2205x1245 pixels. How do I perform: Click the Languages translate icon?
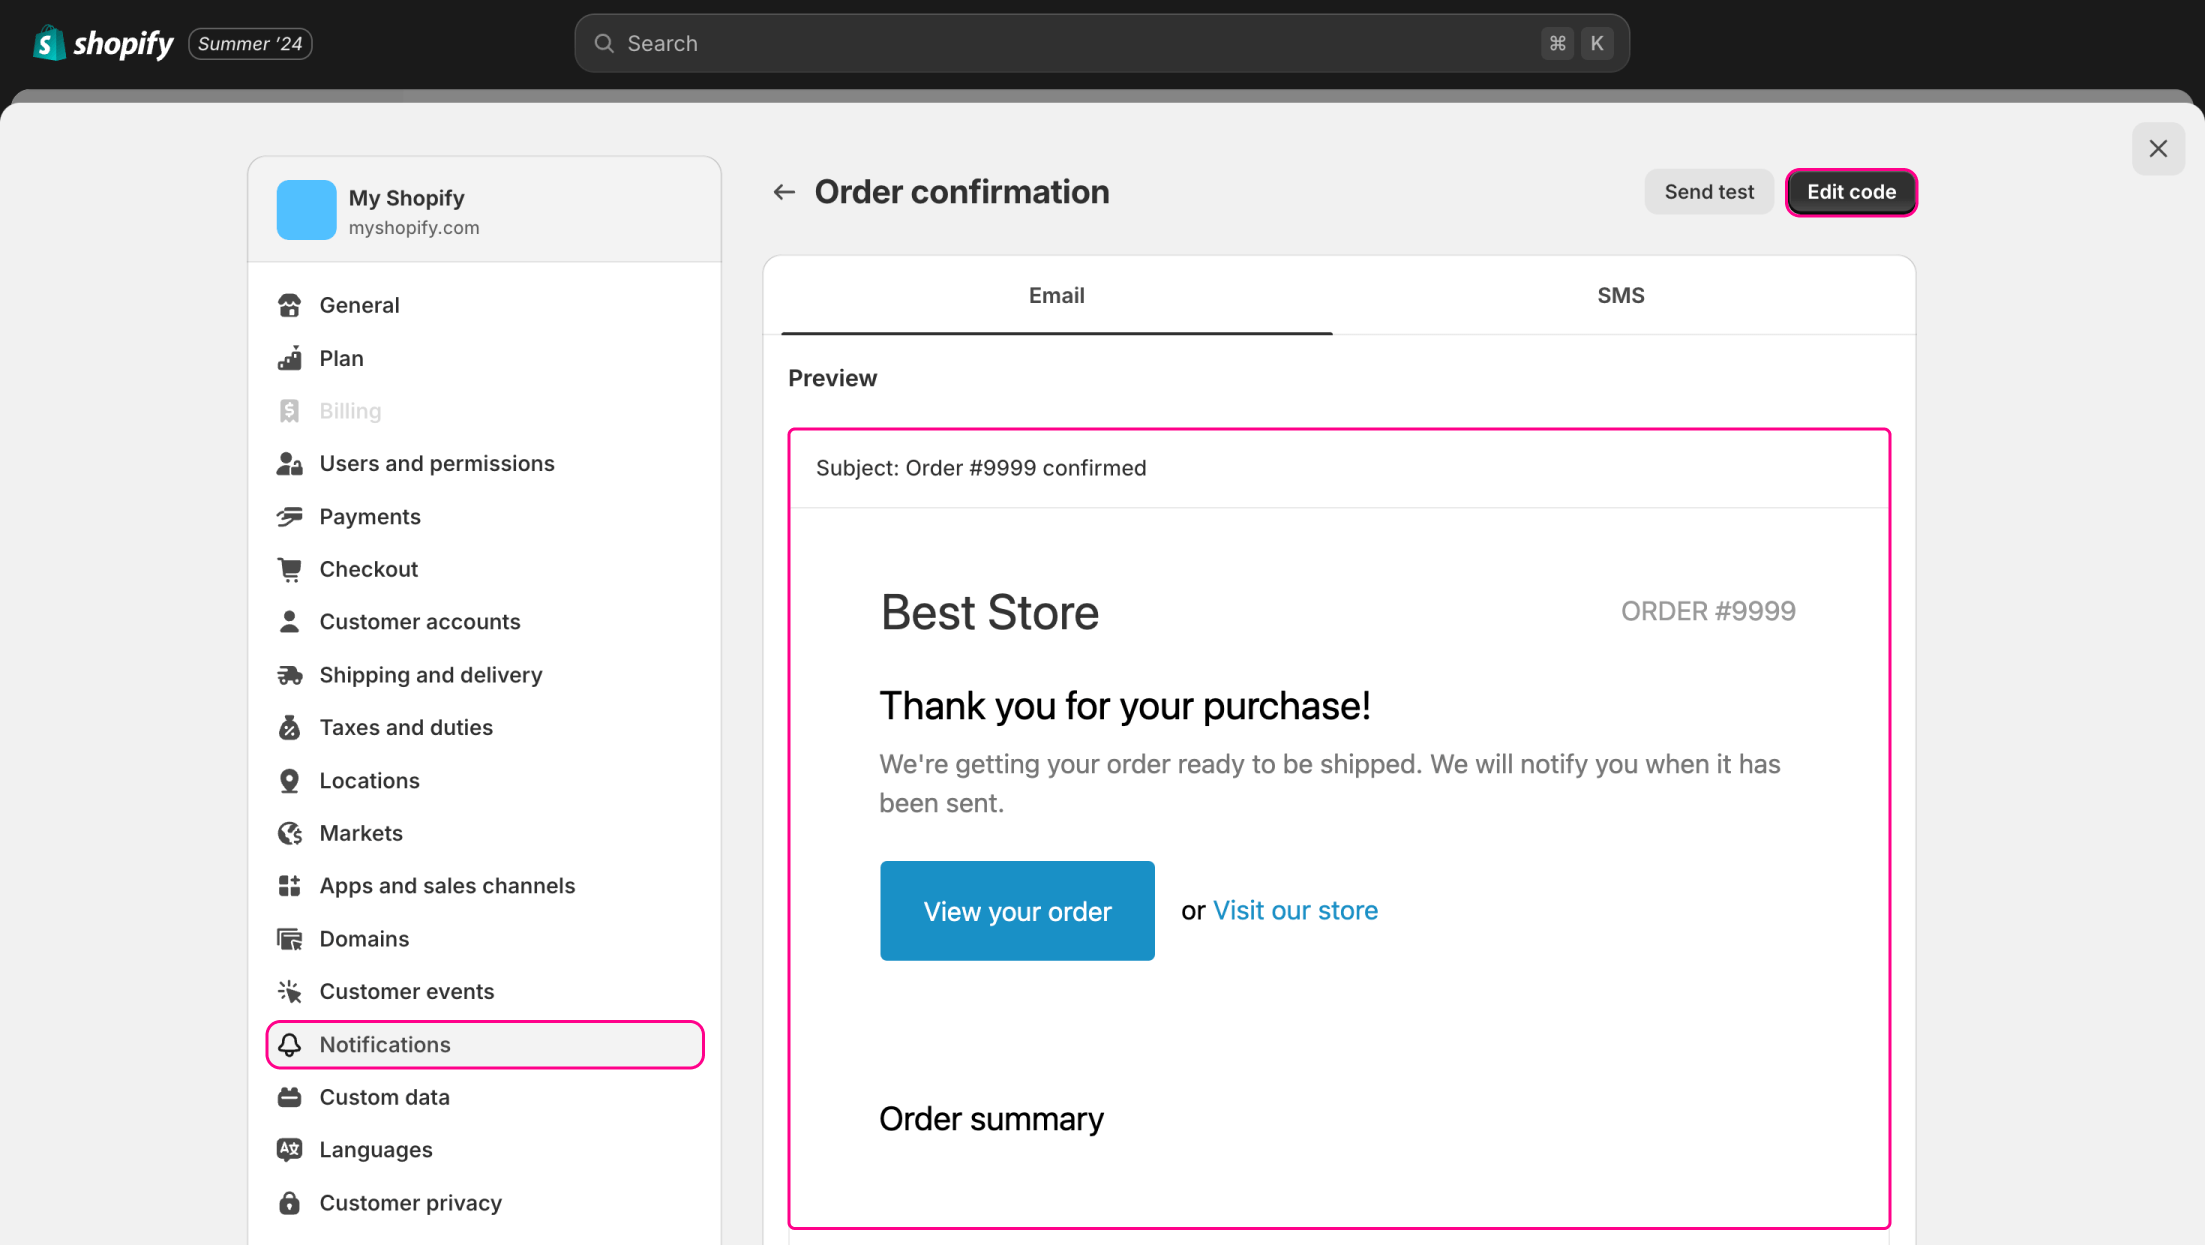point(290,1150)
